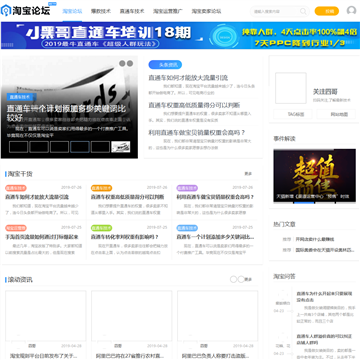
Task: Click red tag above 手淘首页流量 card
Action: pos(16,228)
